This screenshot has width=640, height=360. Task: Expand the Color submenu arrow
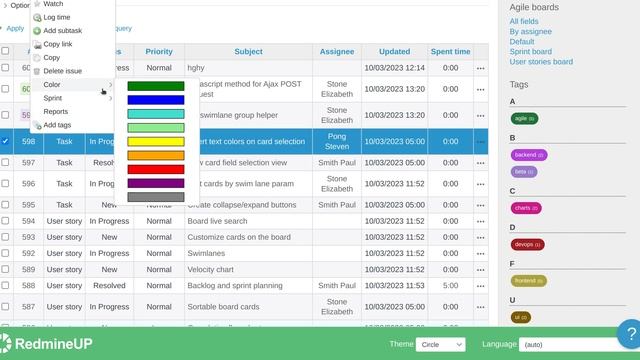110,84
